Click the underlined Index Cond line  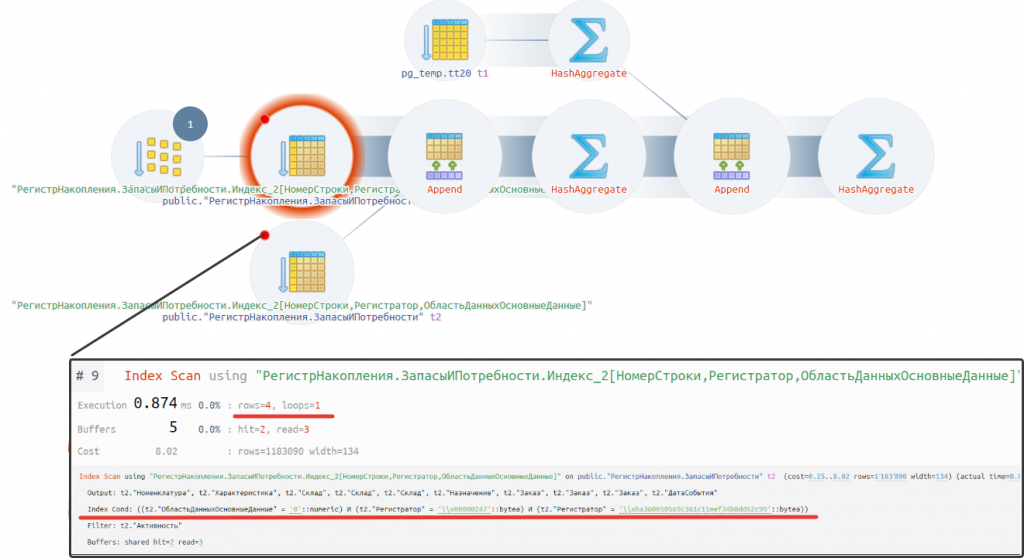pos(447,509)
